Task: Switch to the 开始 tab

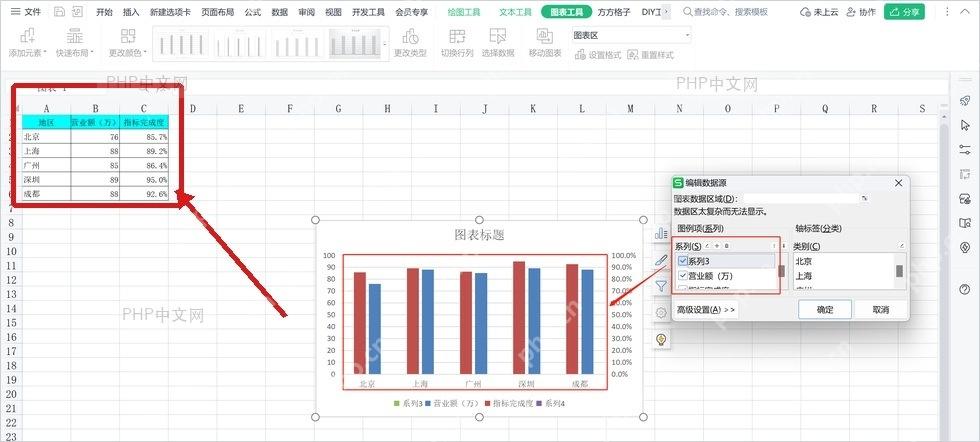Action: click(105, 12)
